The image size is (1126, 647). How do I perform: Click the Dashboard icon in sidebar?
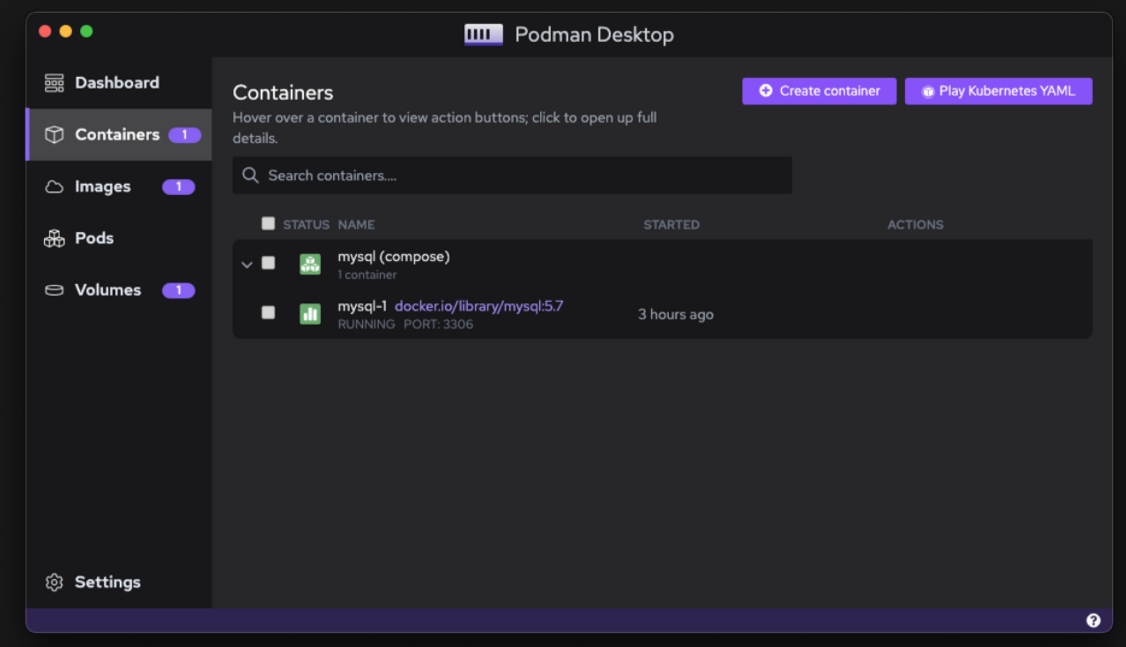point(54,83)
